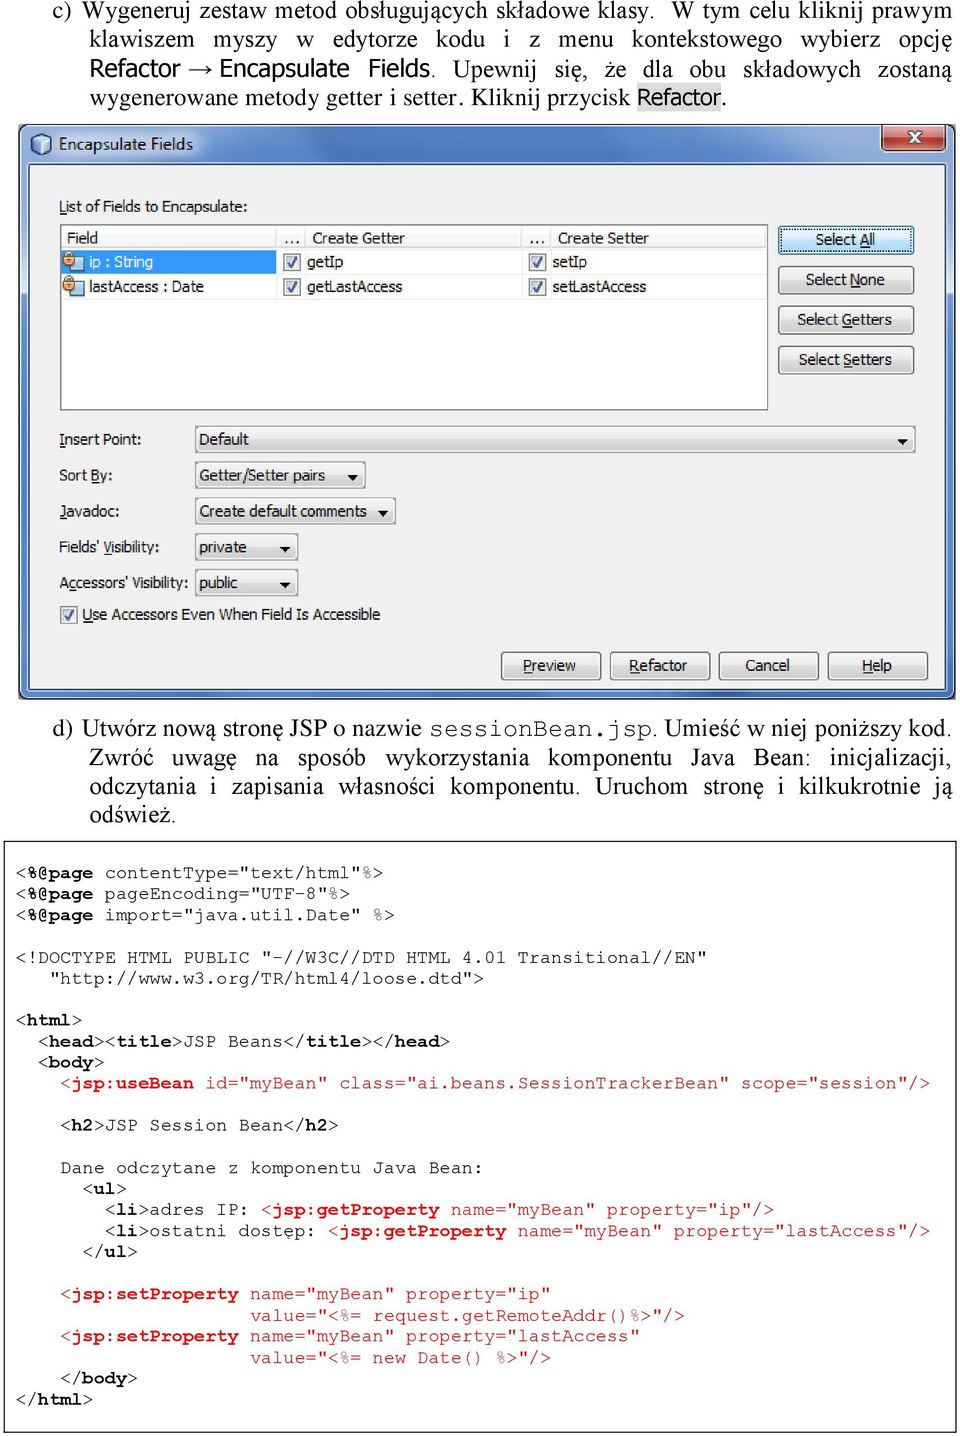Click the Field column header

click(168, 238)
